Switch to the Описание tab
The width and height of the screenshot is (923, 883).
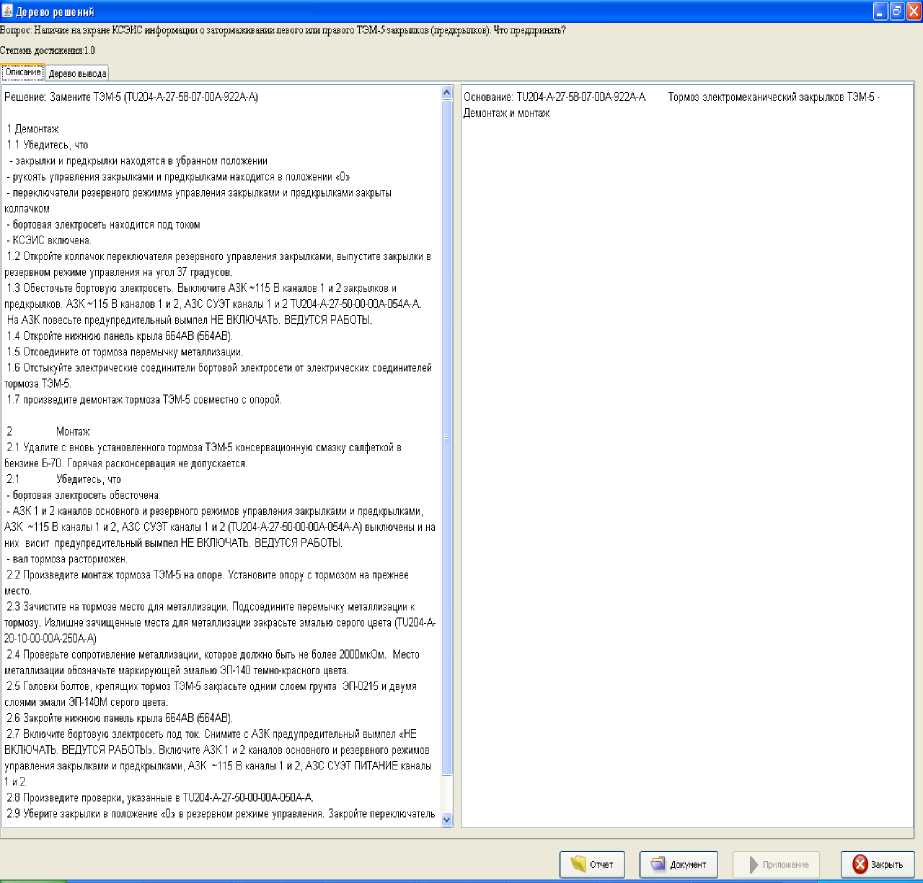coord(23,72)
